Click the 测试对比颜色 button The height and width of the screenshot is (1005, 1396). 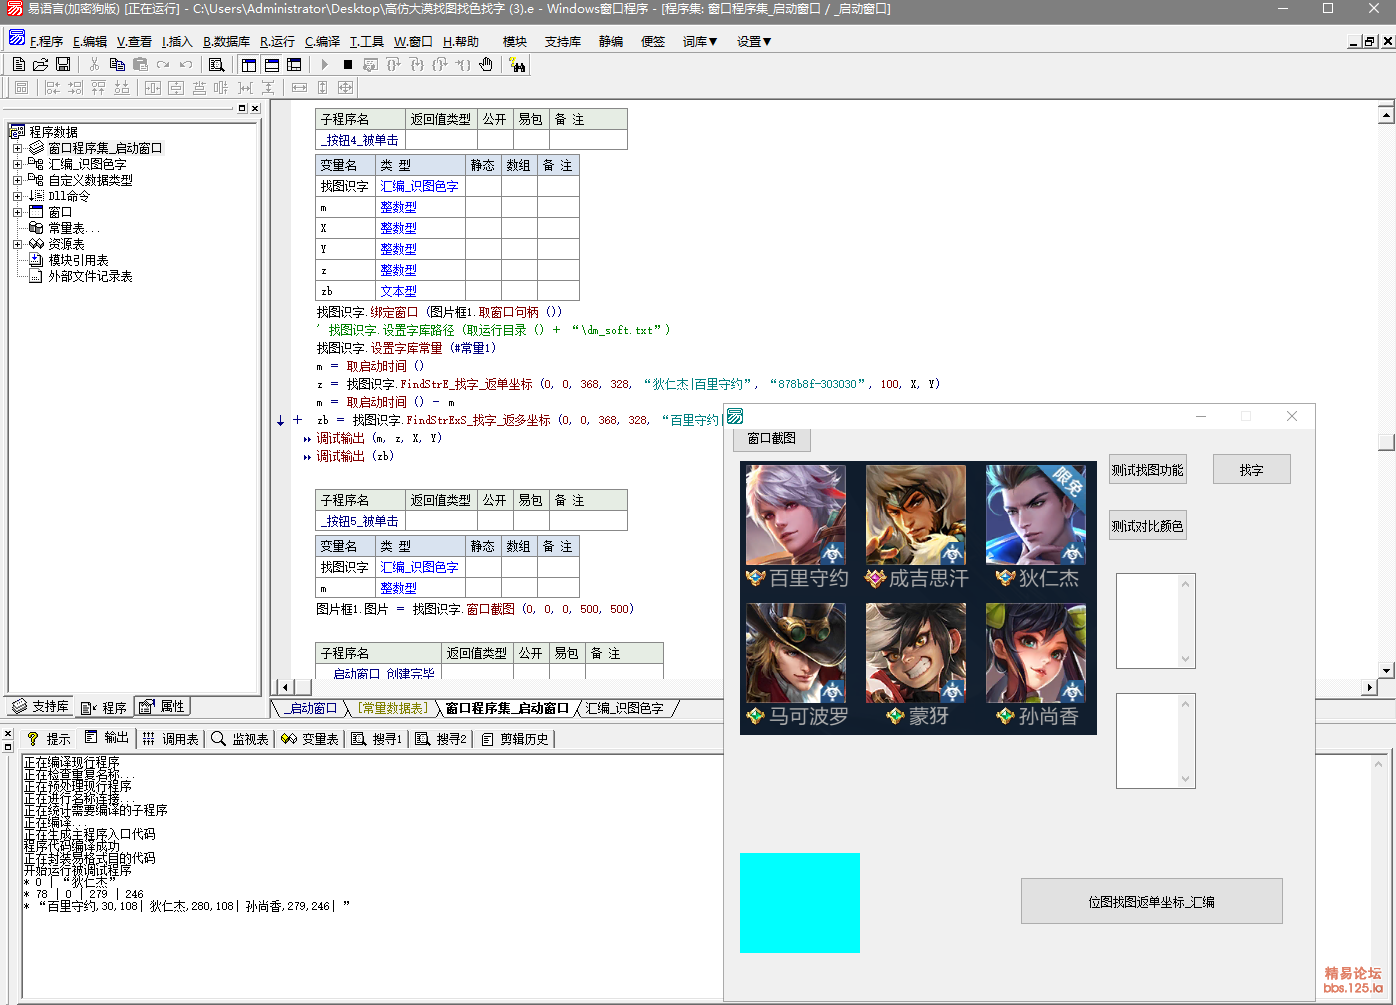pyautogui.click(x=1148, y=526)
